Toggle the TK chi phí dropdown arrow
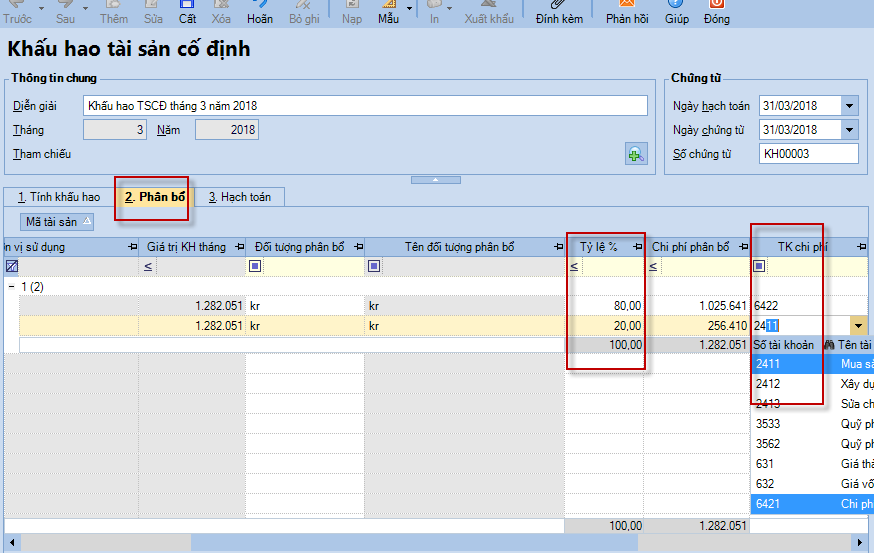Viewport: 874px width, 553px height. [x=858, y=326]
